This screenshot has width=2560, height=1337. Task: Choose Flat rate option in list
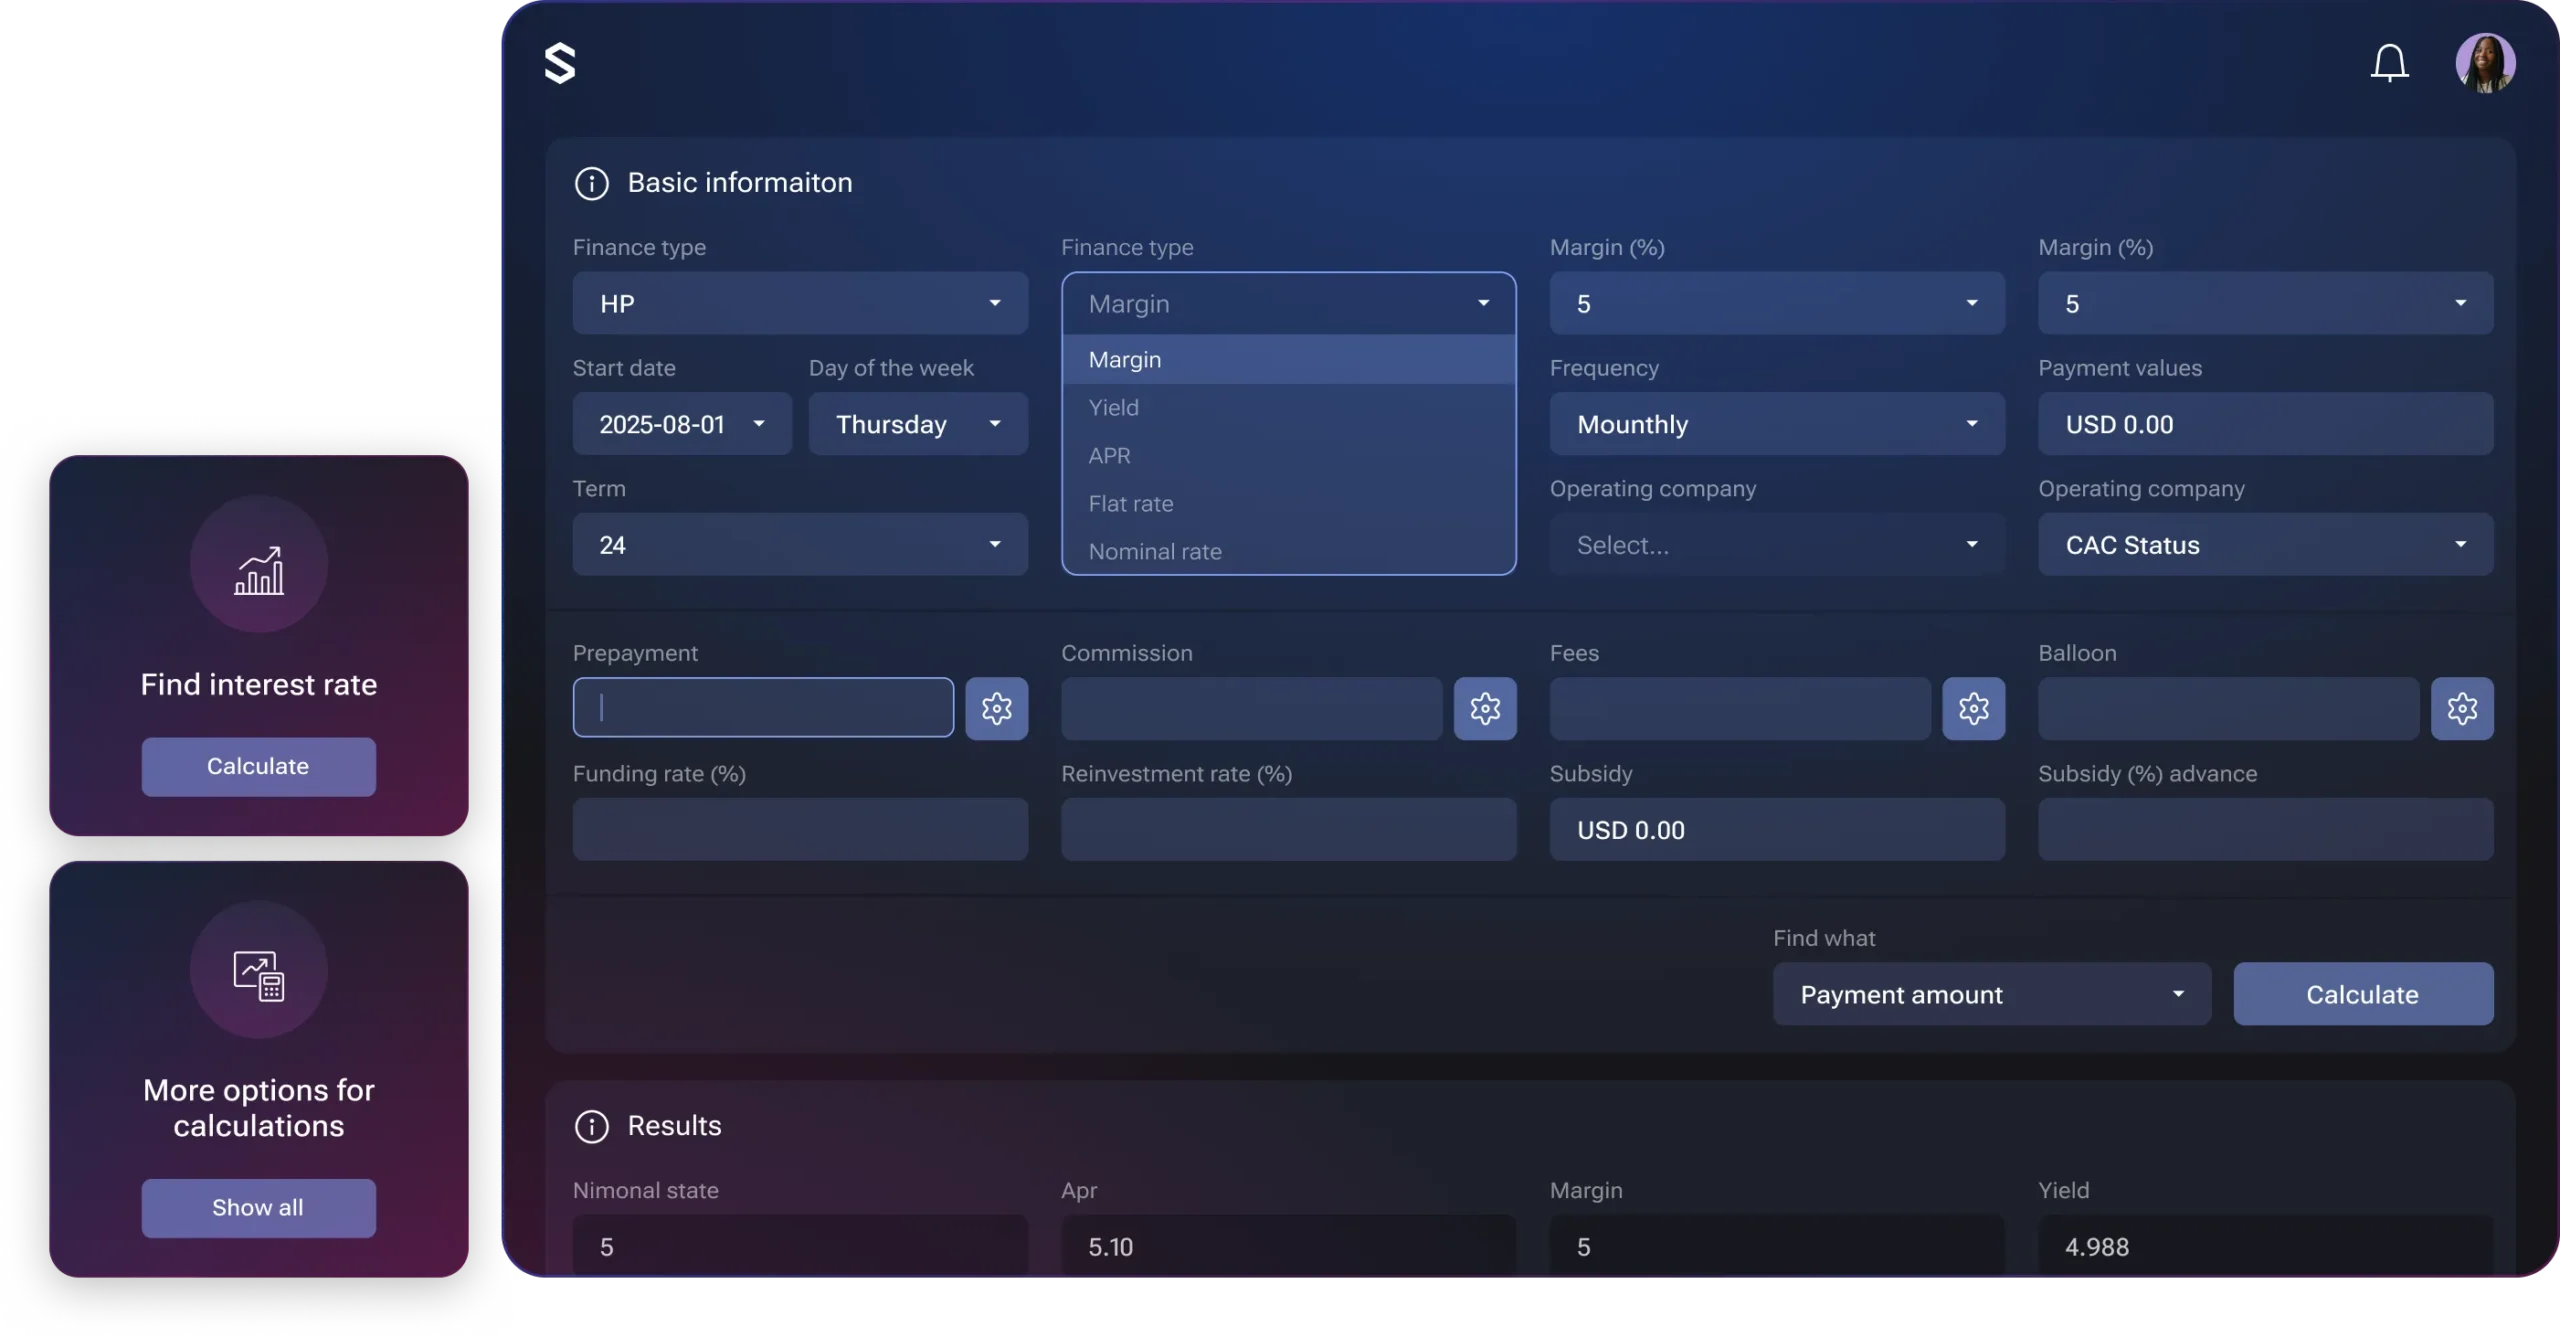[x=1131, y=503]
